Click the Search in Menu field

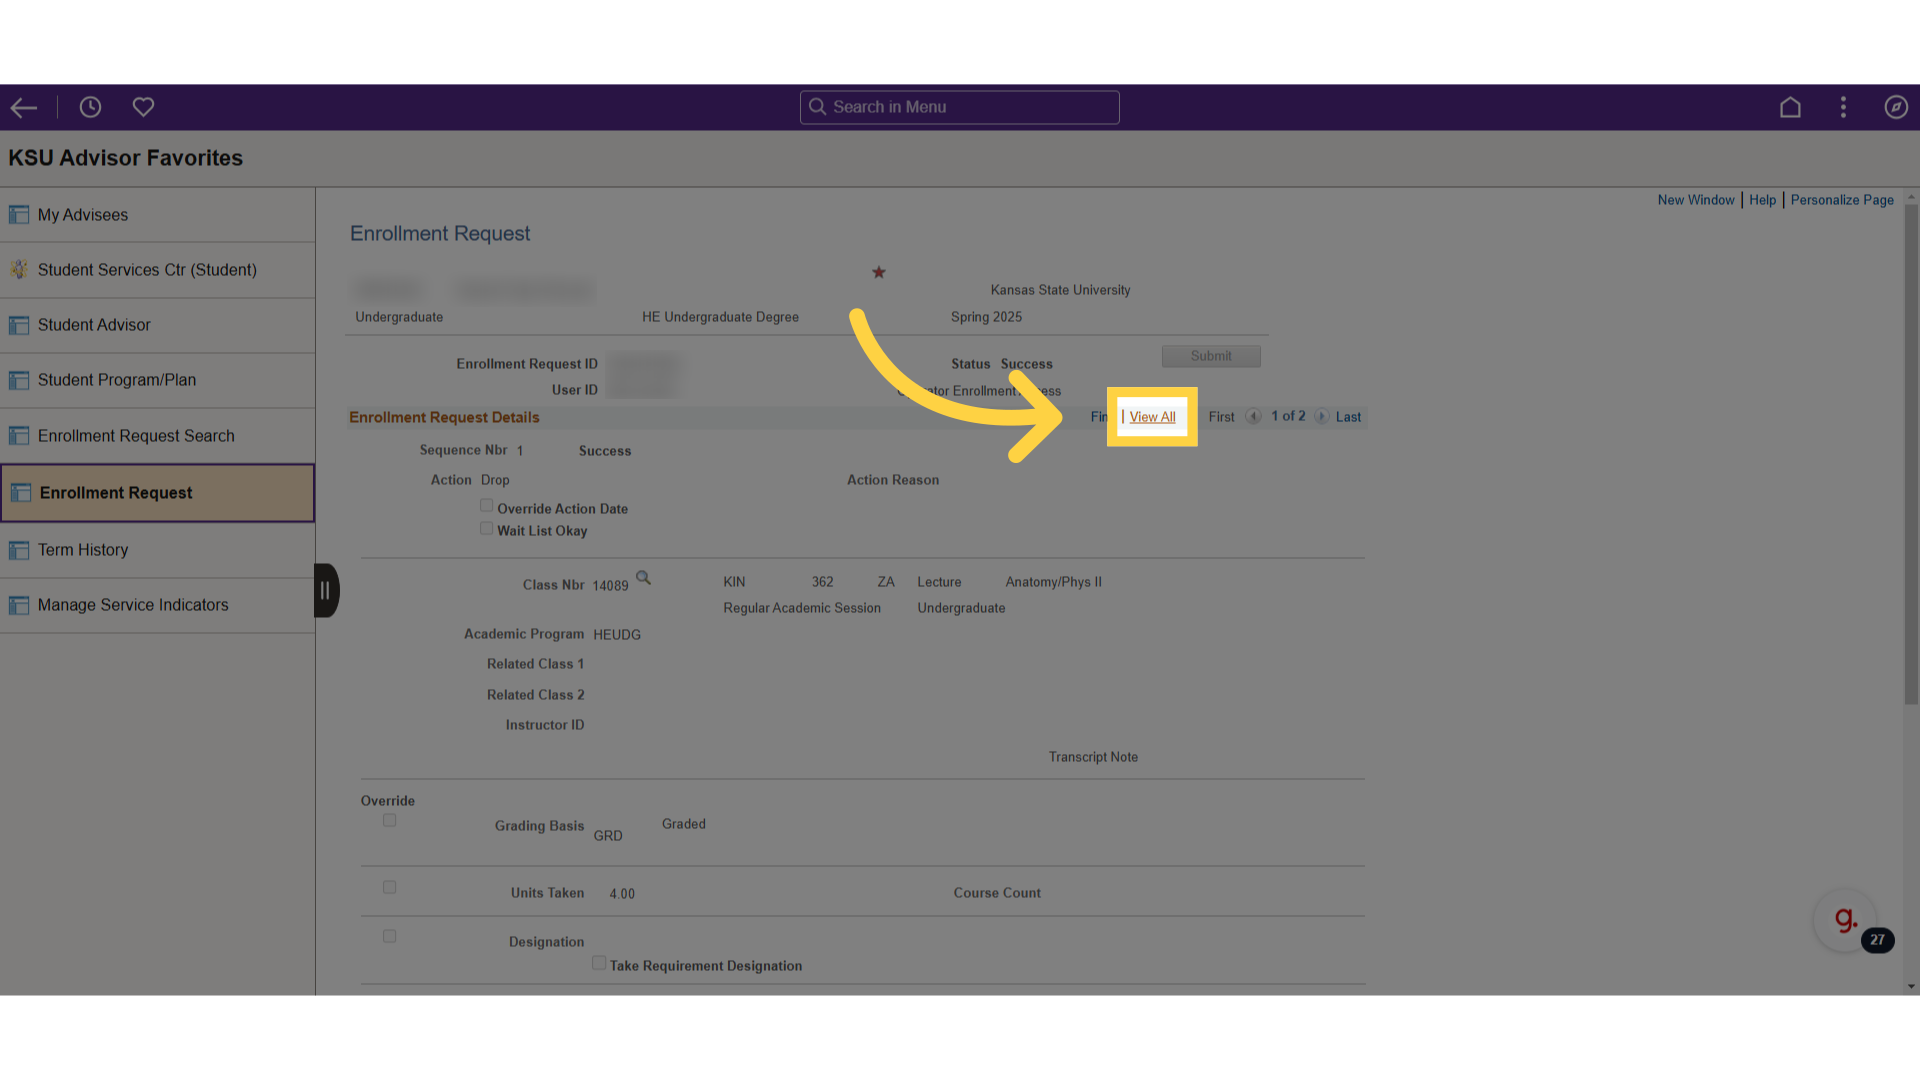959,107
